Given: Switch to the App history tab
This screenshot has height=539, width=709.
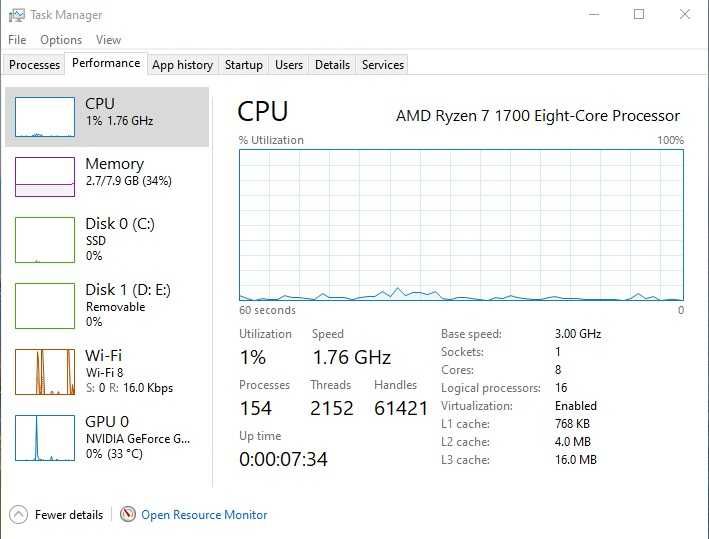Looking at the screenshot, I should click(x=182, y=65).
